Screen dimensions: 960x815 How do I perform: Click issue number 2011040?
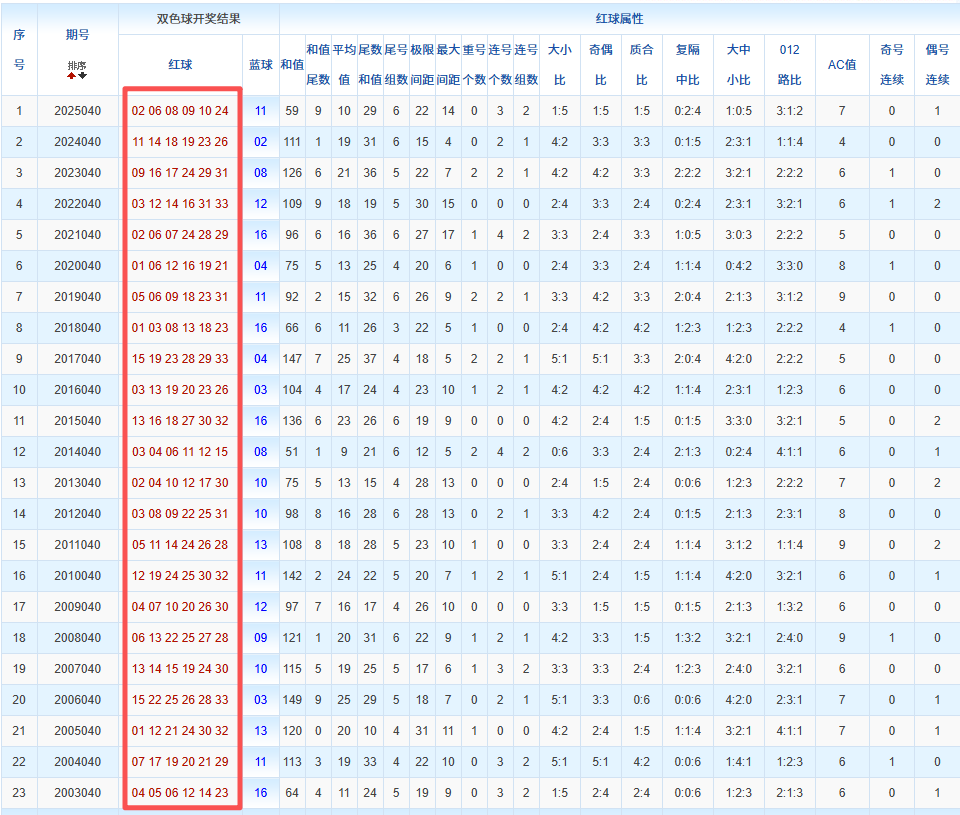point(77,545)
